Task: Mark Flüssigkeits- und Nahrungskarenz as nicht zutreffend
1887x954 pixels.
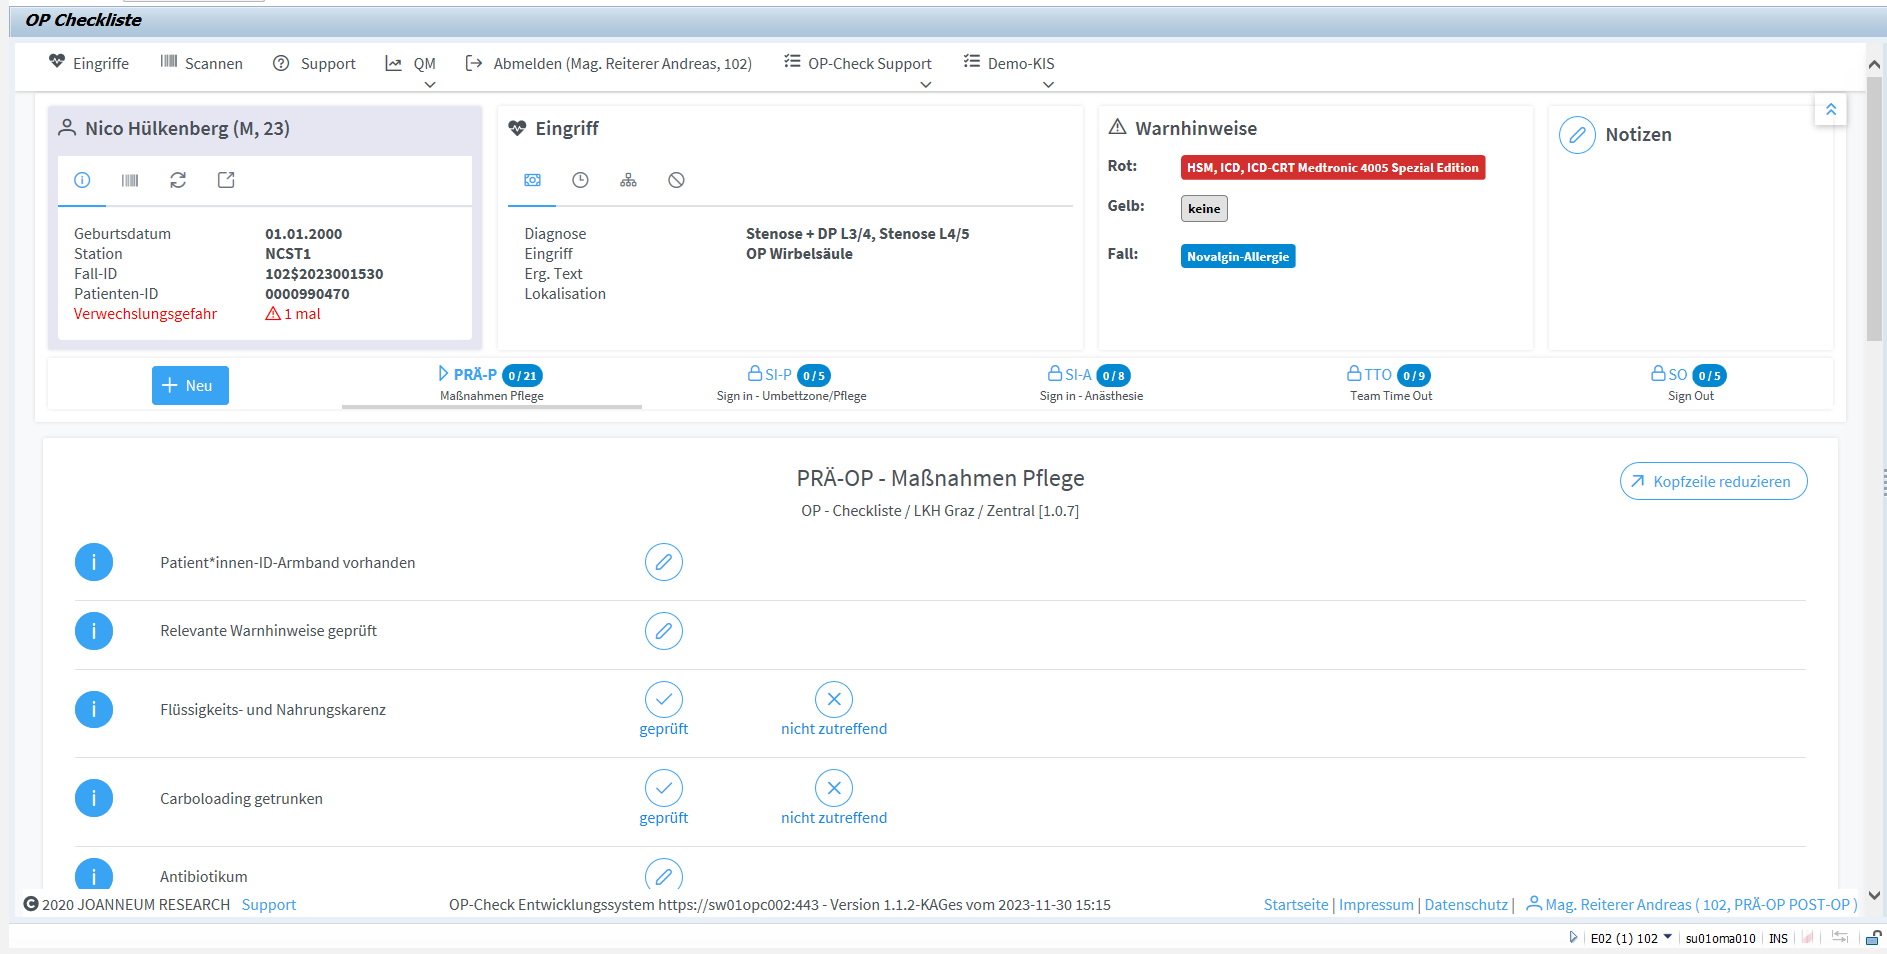Action: pyautogui.click(x=834, y=709)
